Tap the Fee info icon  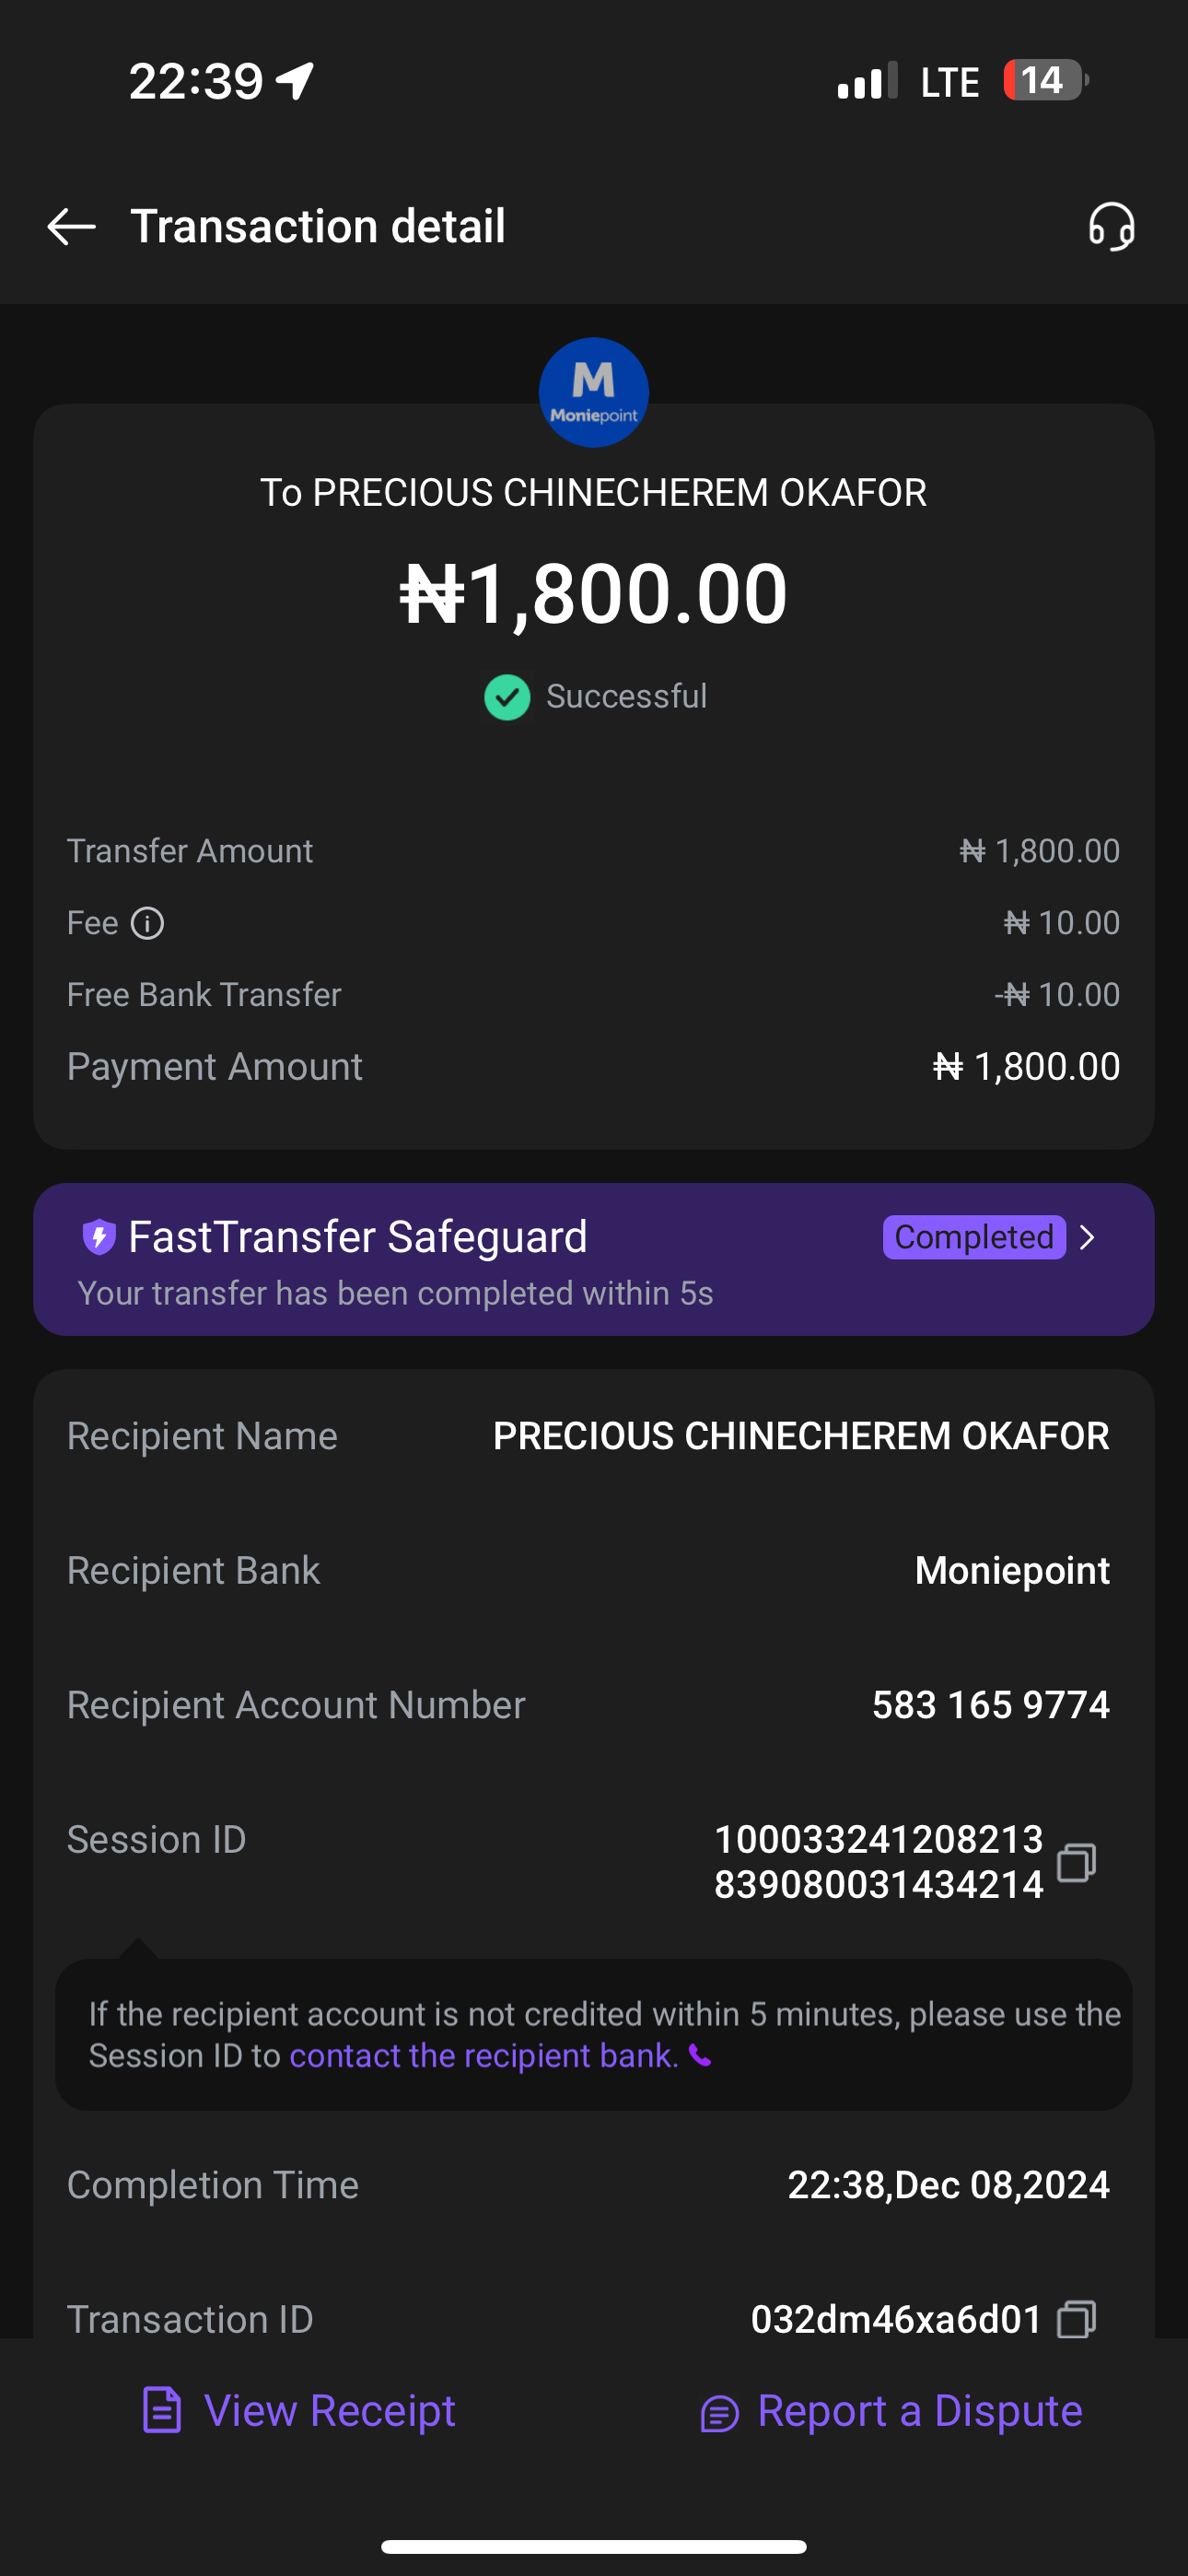point(148,923)
